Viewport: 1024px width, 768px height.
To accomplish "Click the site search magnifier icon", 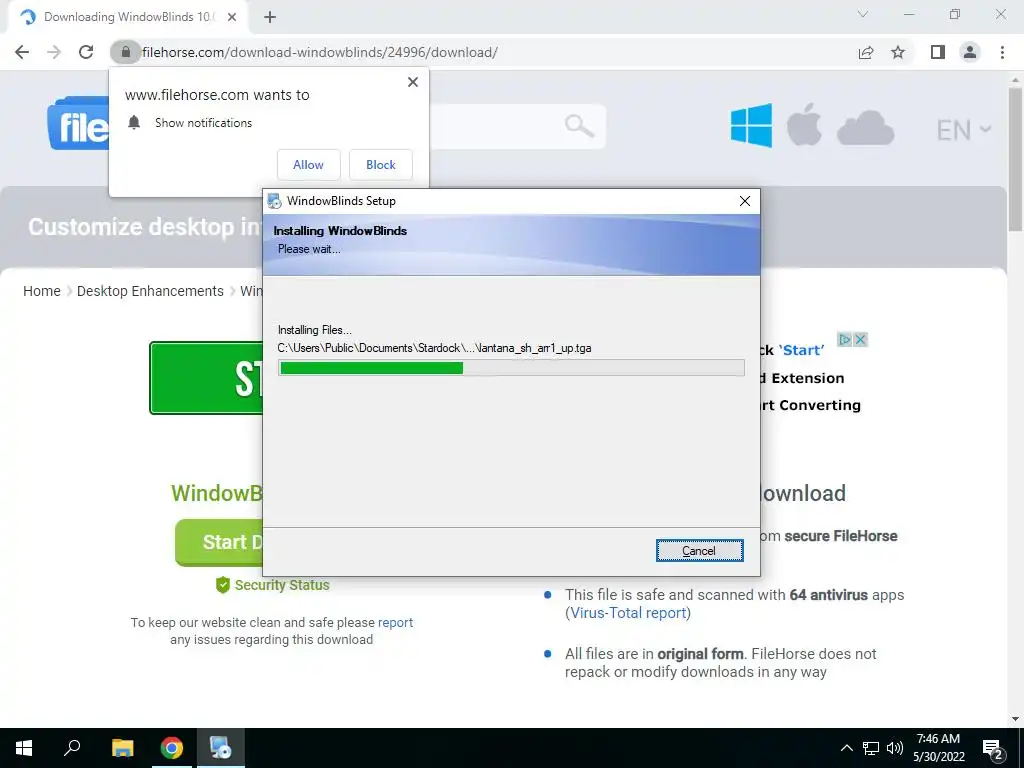I will click(x=579, y=125).
